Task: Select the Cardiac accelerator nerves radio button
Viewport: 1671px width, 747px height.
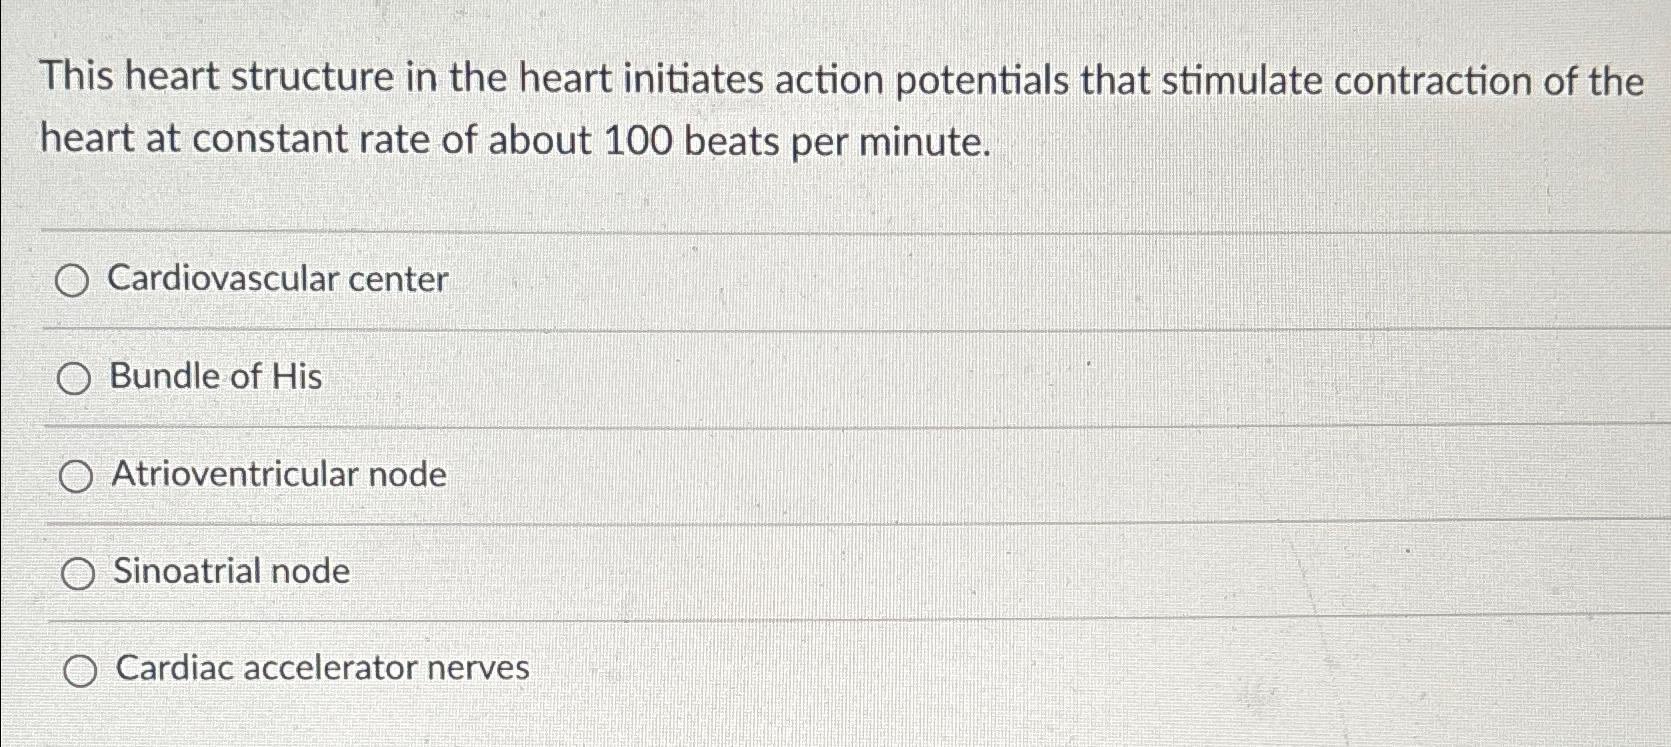Action: coord(80,670)
